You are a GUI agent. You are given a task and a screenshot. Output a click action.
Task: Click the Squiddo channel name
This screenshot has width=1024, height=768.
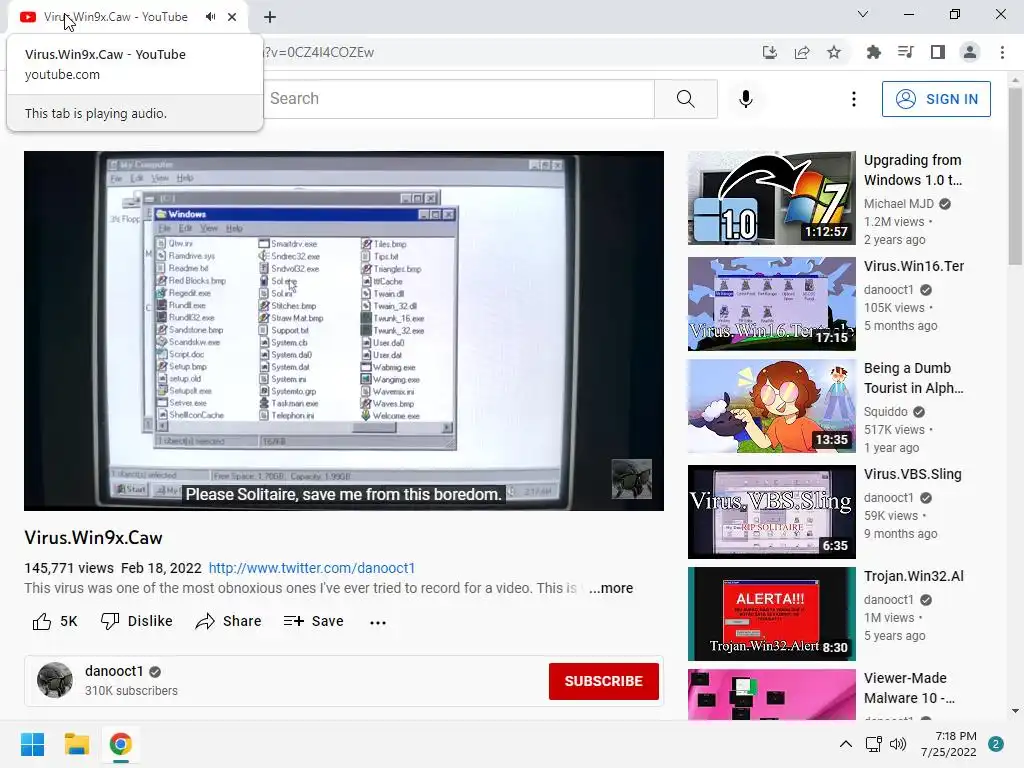(x=886, y=411)
